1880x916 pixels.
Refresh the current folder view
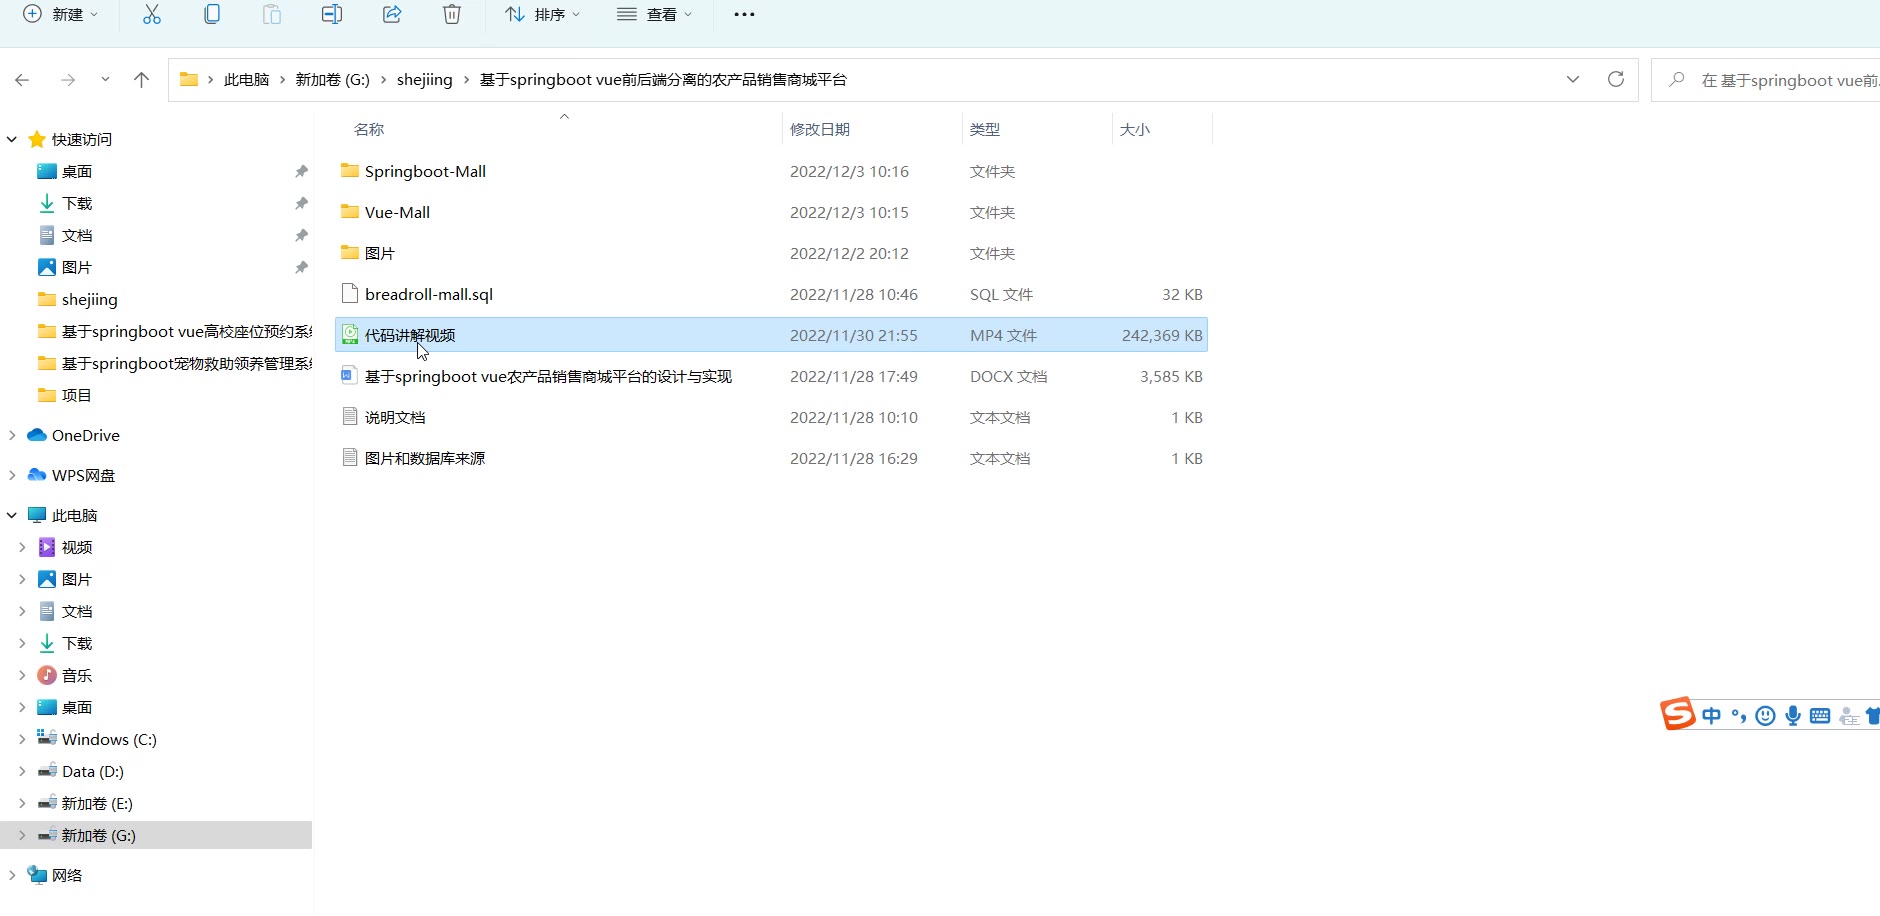[1616, 80]
